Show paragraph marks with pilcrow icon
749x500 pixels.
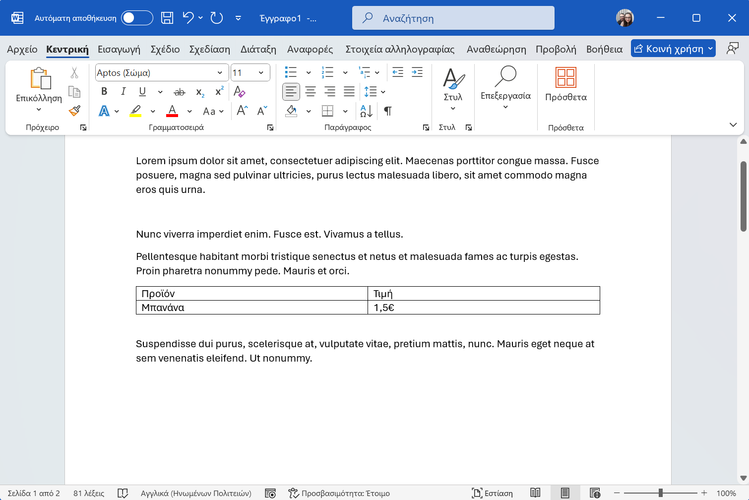click(388, 111)
